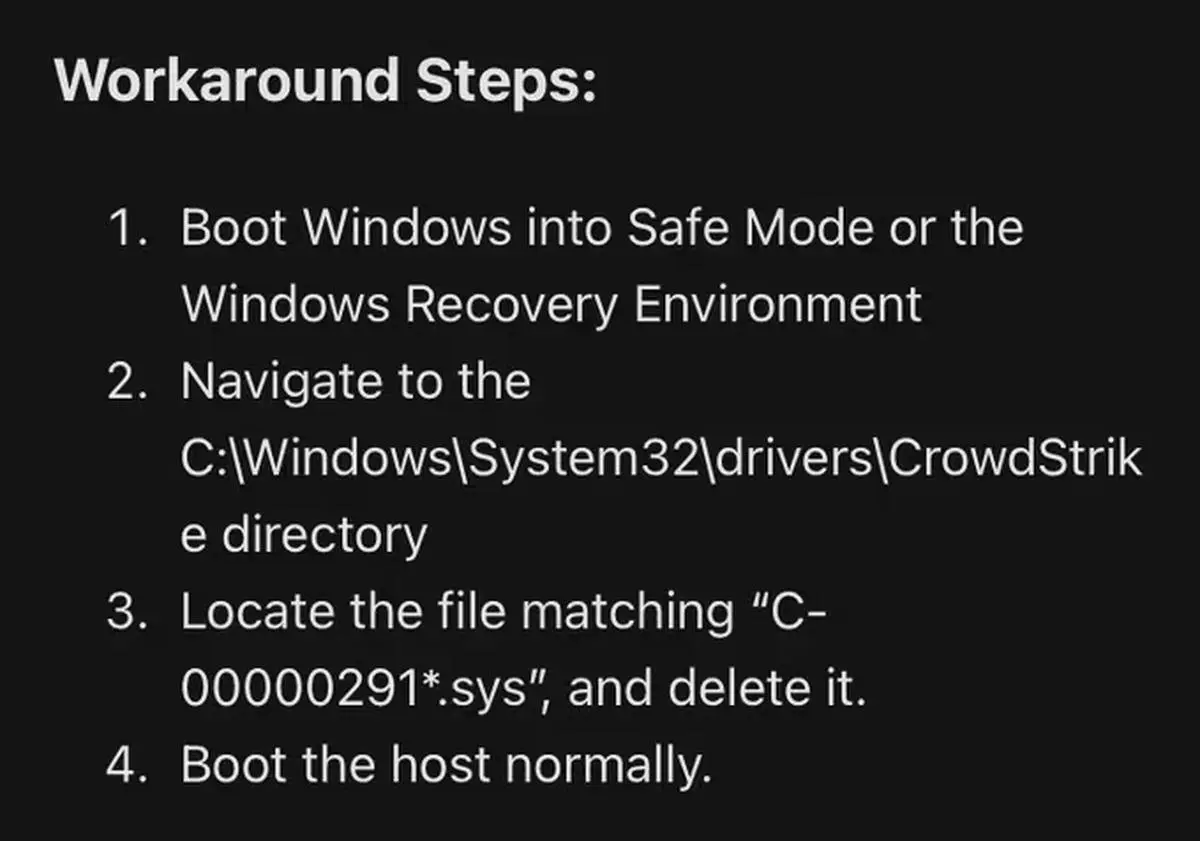Click the "Navigate to the" text
The height and width of the screenshot is (841, 1200).
point(355,381)
